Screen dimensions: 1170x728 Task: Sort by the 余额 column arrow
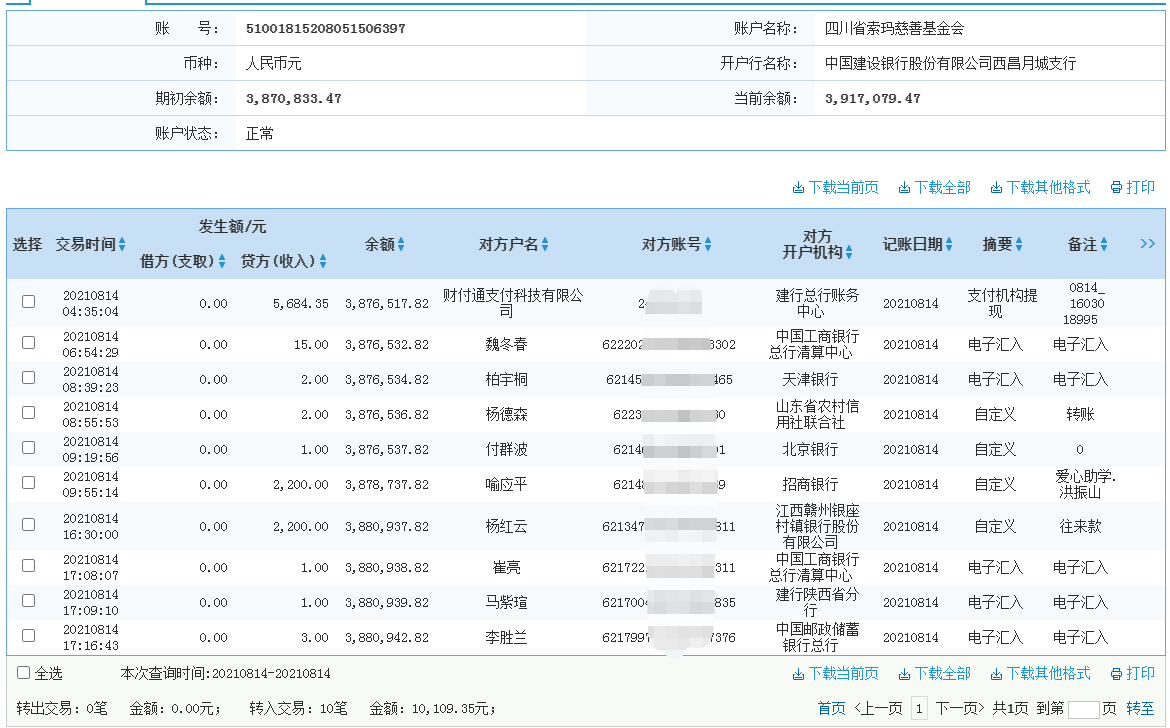pyautogui.click(x=403, y=243)
